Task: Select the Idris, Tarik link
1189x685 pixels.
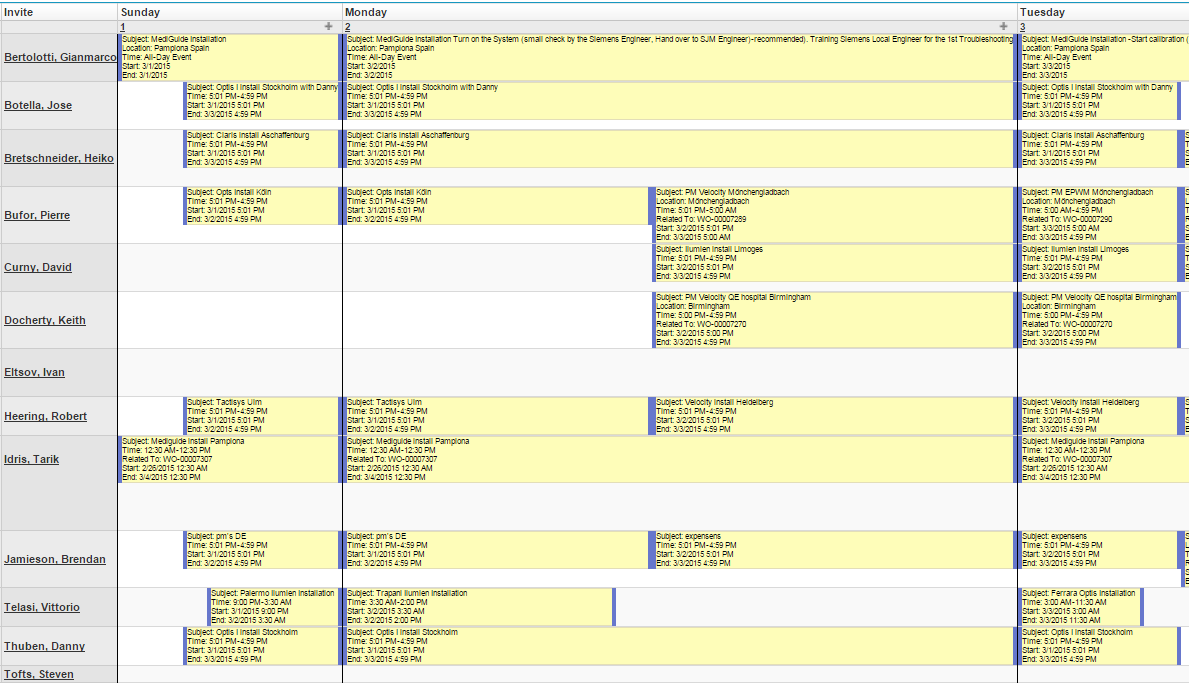Action: click(x=31, y=459)
